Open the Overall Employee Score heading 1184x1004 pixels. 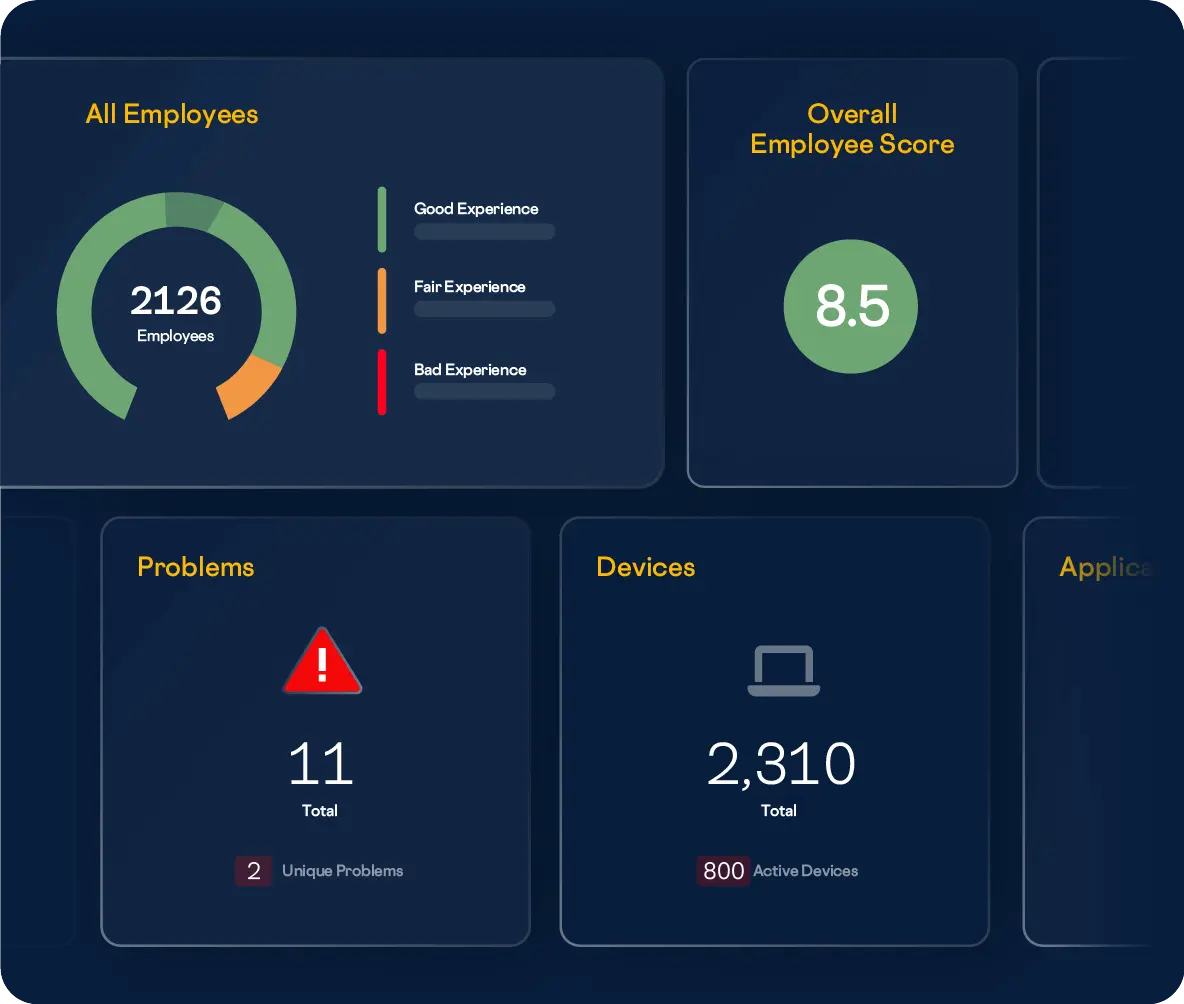point(852,129)
